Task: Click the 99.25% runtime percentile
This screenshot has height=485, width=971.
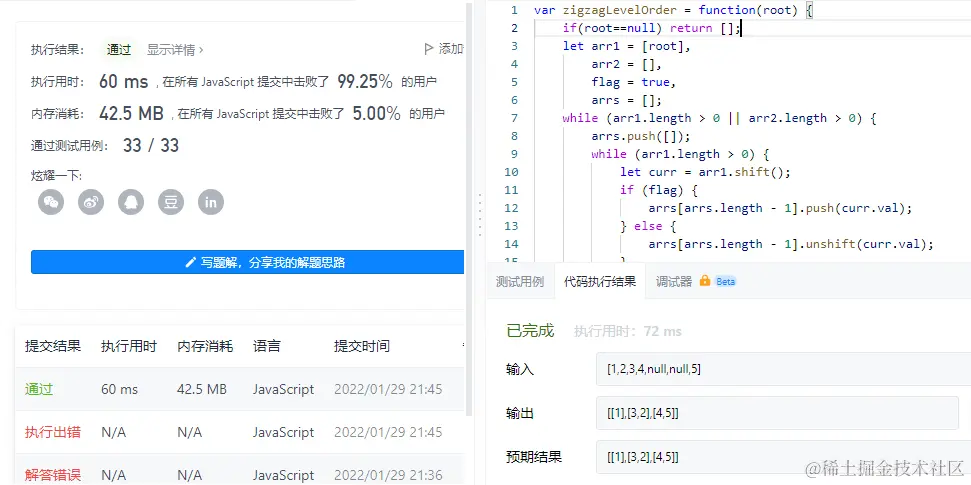Action: 365,81
